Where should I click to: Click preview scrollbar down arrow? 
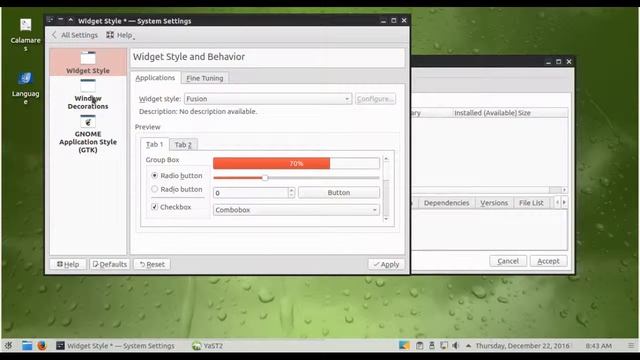click(x=386, y=219)
